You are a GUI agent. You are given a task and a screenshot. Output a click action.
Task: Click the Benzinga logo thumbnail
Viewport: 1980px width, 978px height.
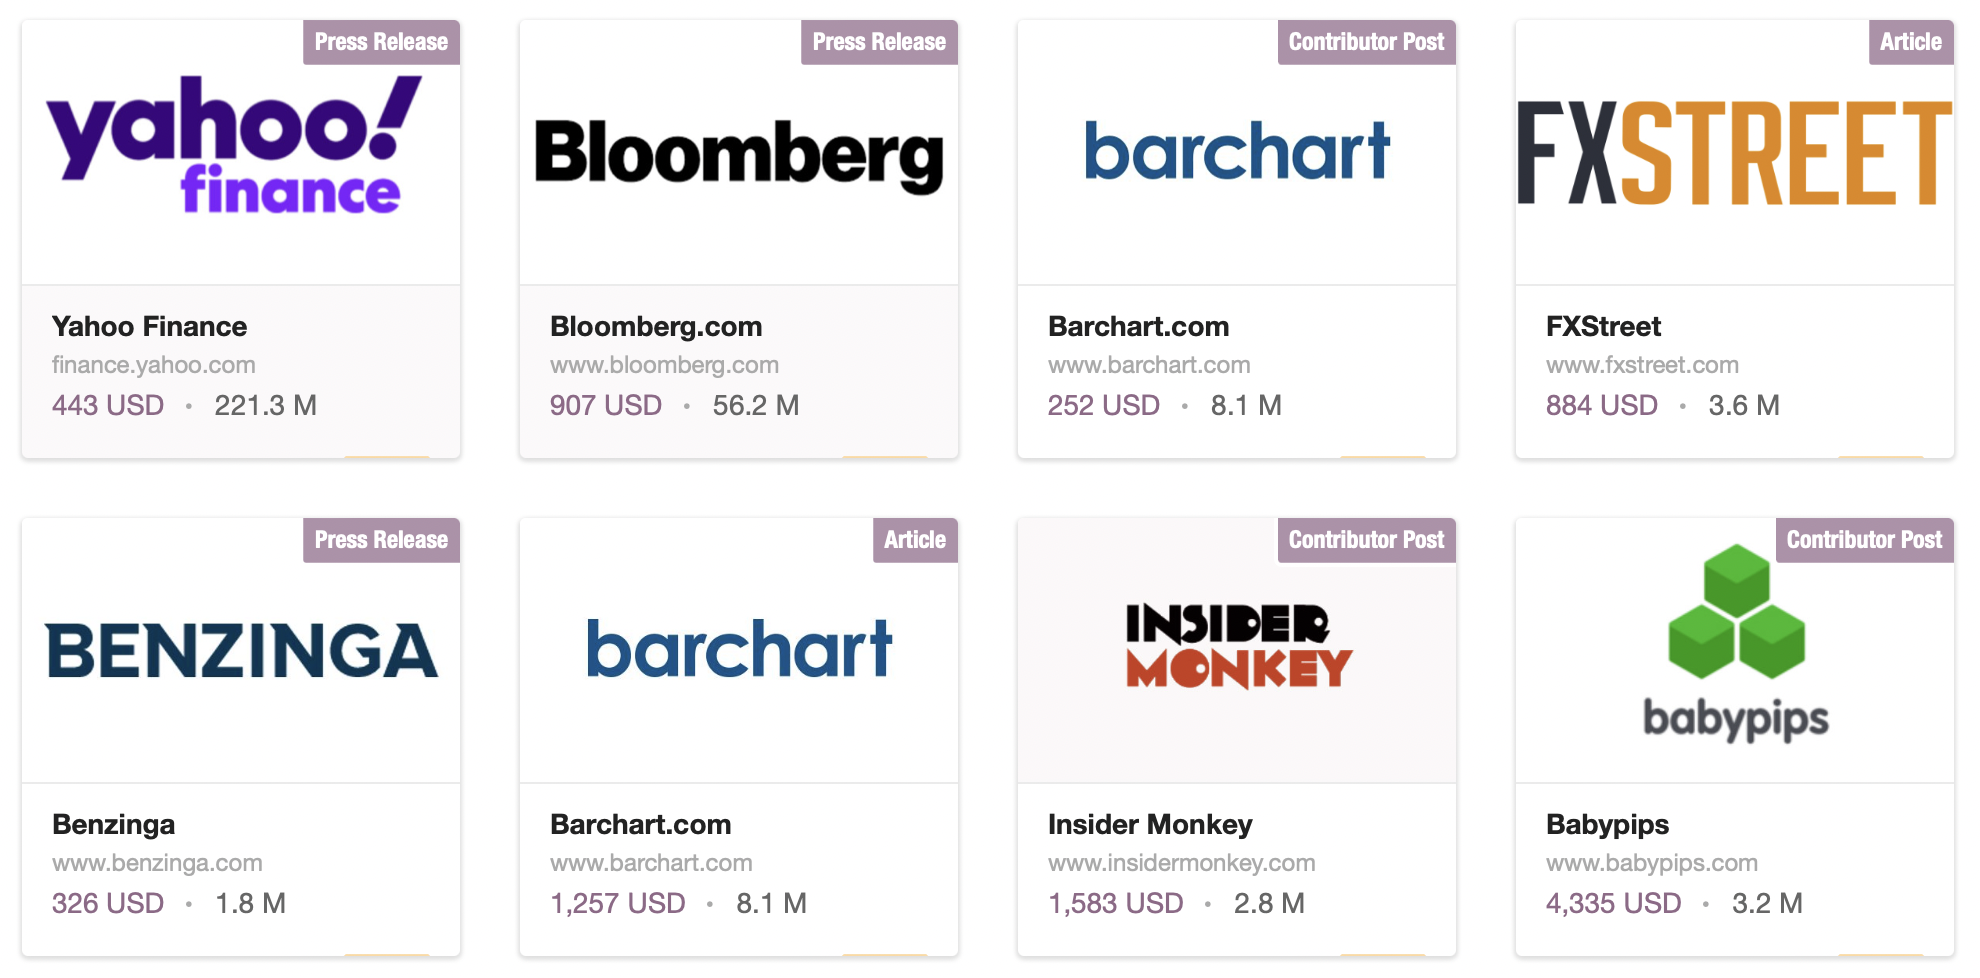pyautogui.click(x=241, y=650)
